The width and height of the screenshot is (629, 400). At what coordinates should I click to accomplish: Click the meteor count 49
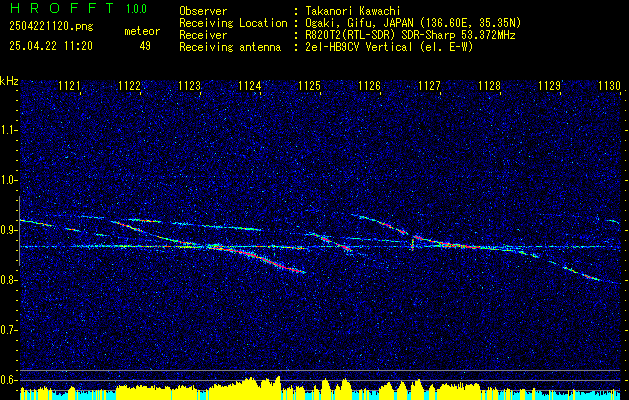[x=145, y=46]
